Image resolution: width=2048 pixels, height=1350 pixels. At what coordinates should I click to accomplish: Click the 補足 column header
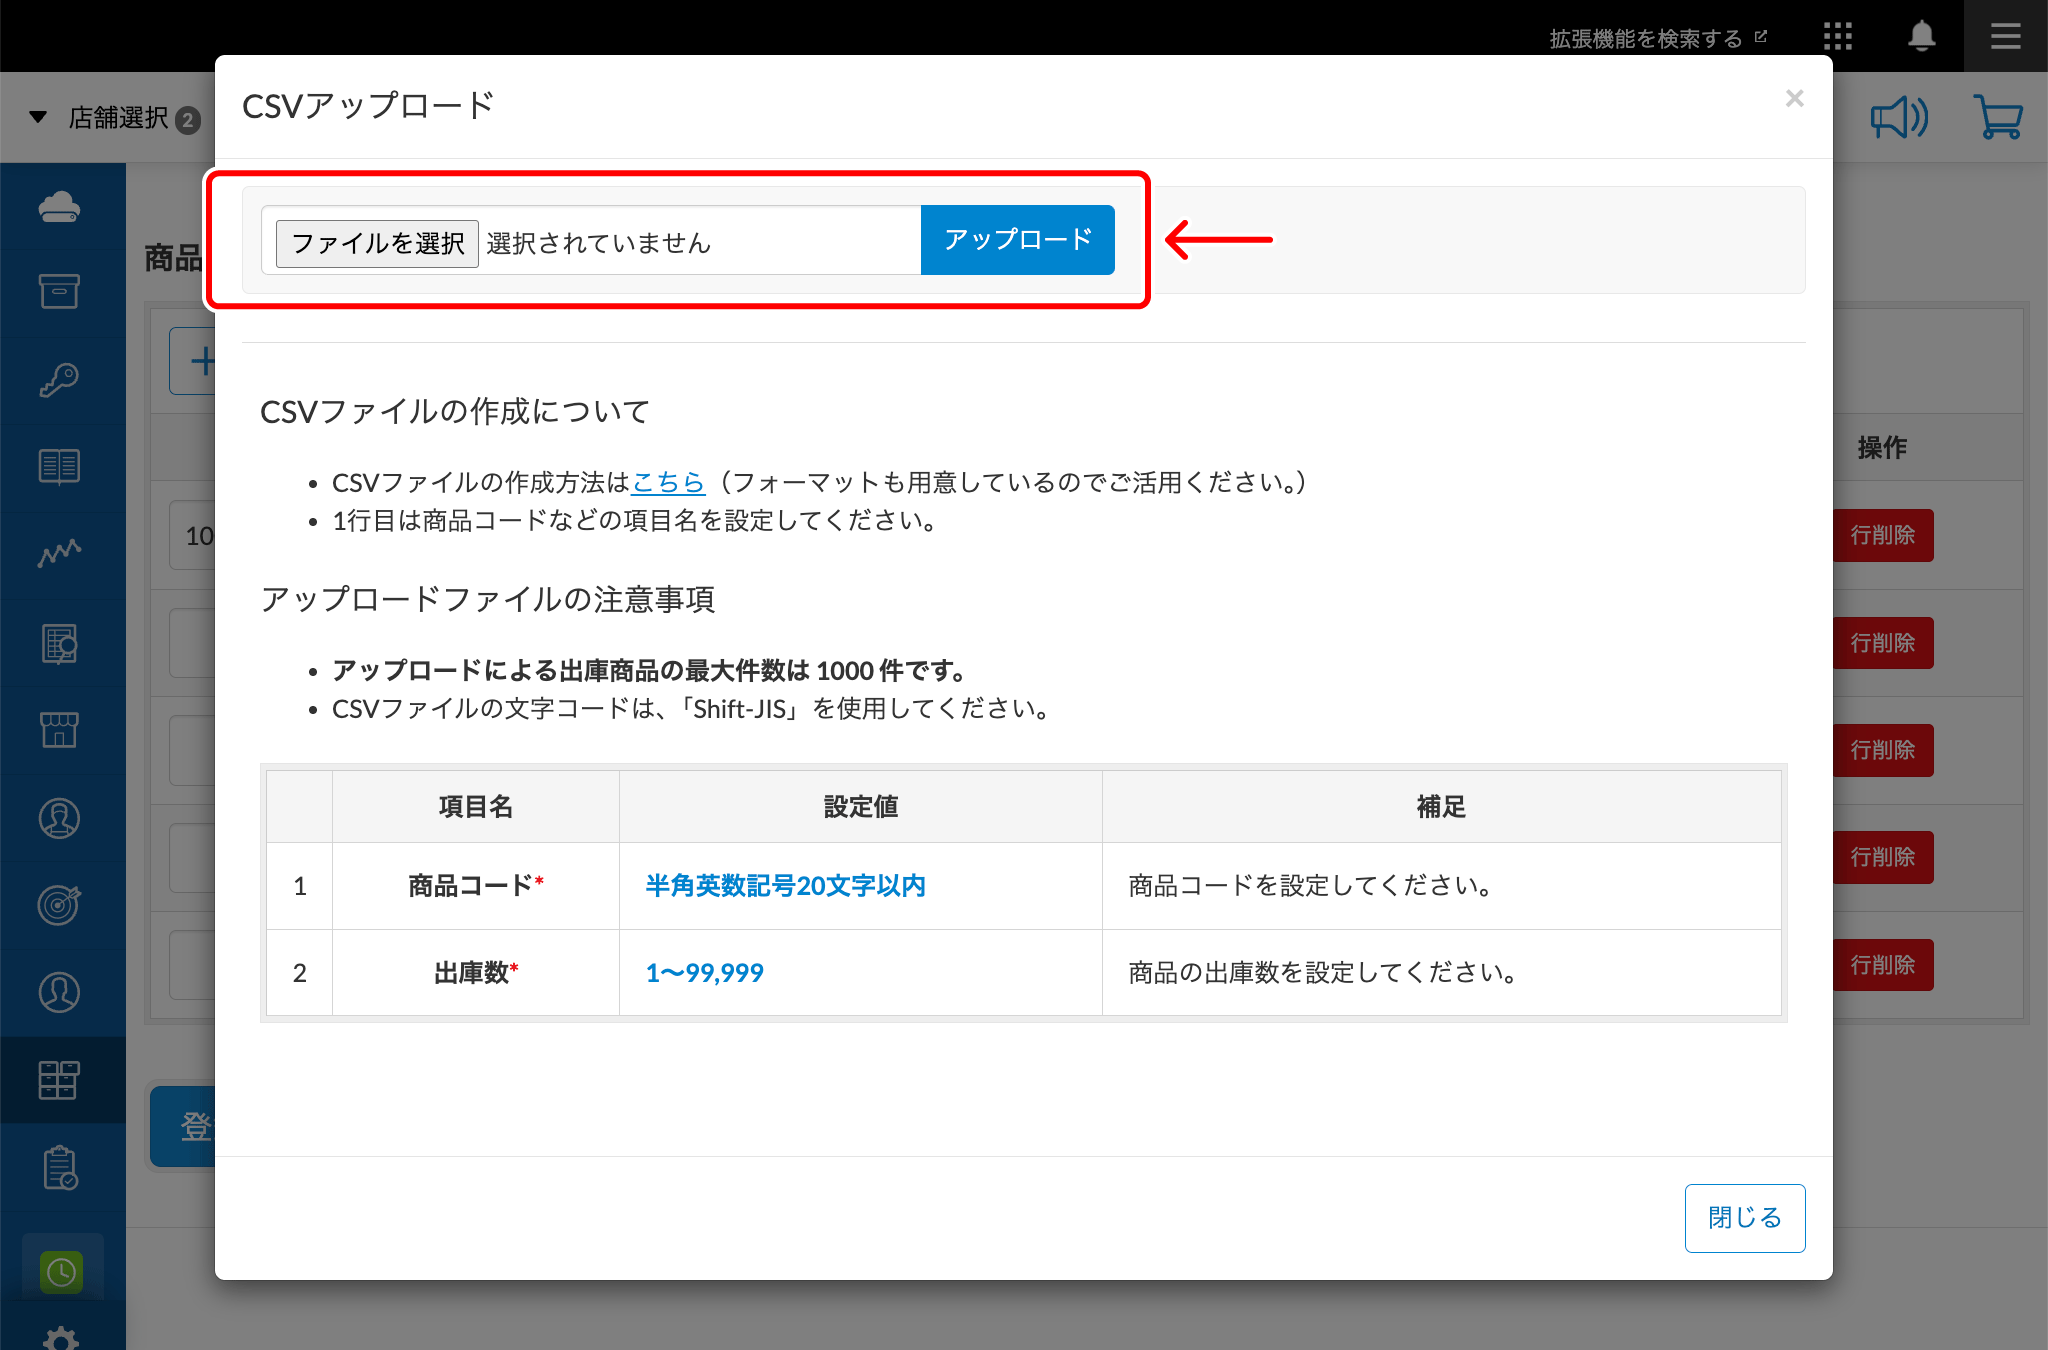pos(1441,806)
